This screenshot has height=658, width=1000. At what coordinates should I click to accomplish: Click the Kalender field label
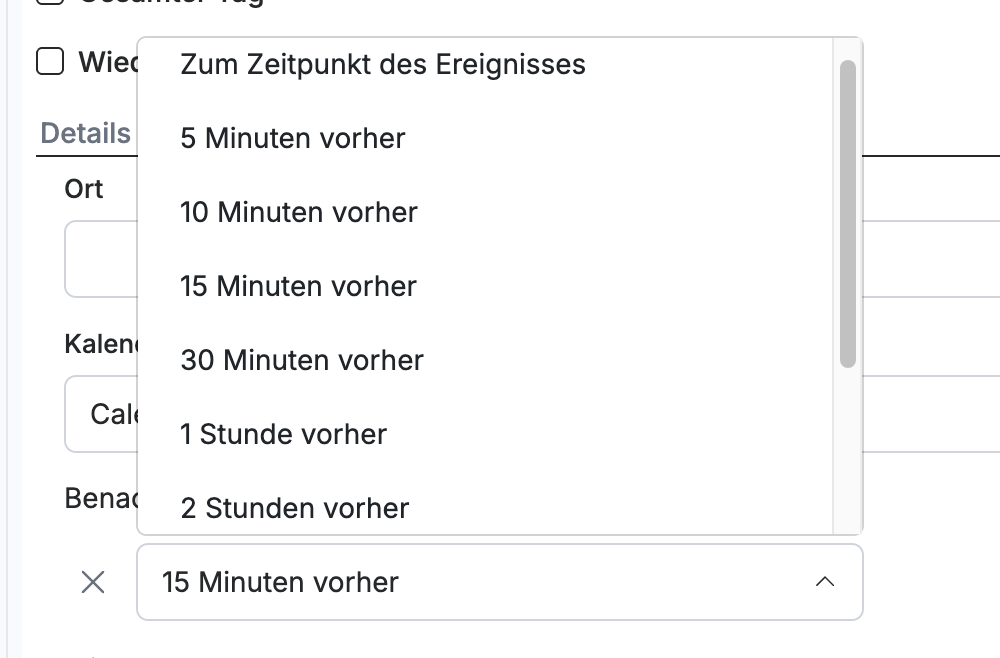101,344
